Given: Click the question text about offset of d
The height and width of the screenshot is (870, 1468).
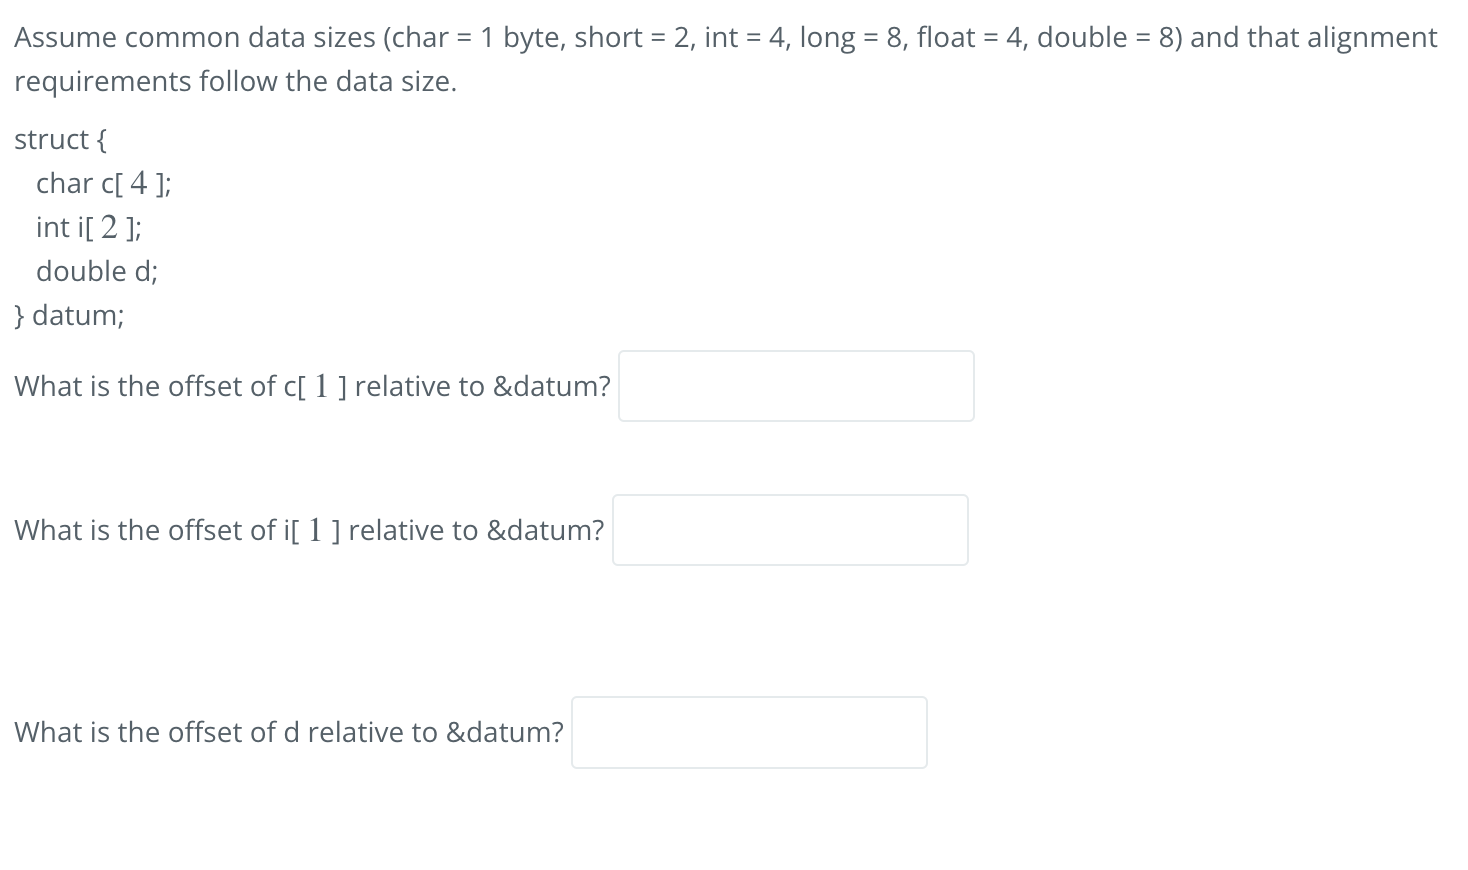Looking at the screenshot, I should [289, 732].
